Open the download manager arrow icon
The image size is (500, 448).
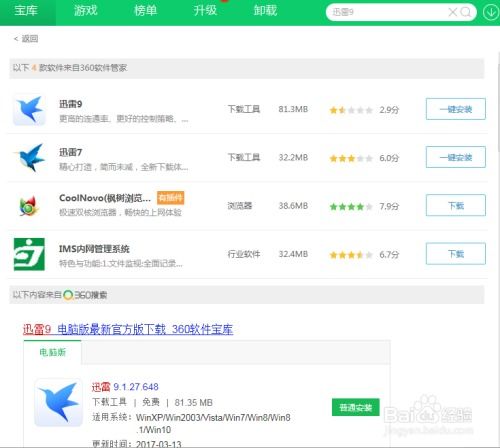pyautogui.click(x=491, y=12)
